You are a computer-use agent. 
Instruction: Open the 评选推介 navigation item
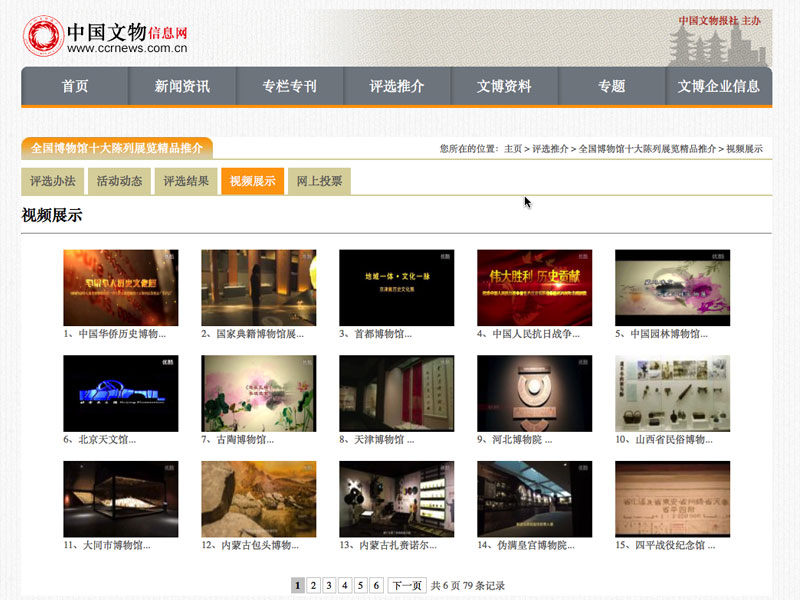(x=397, y=86)
